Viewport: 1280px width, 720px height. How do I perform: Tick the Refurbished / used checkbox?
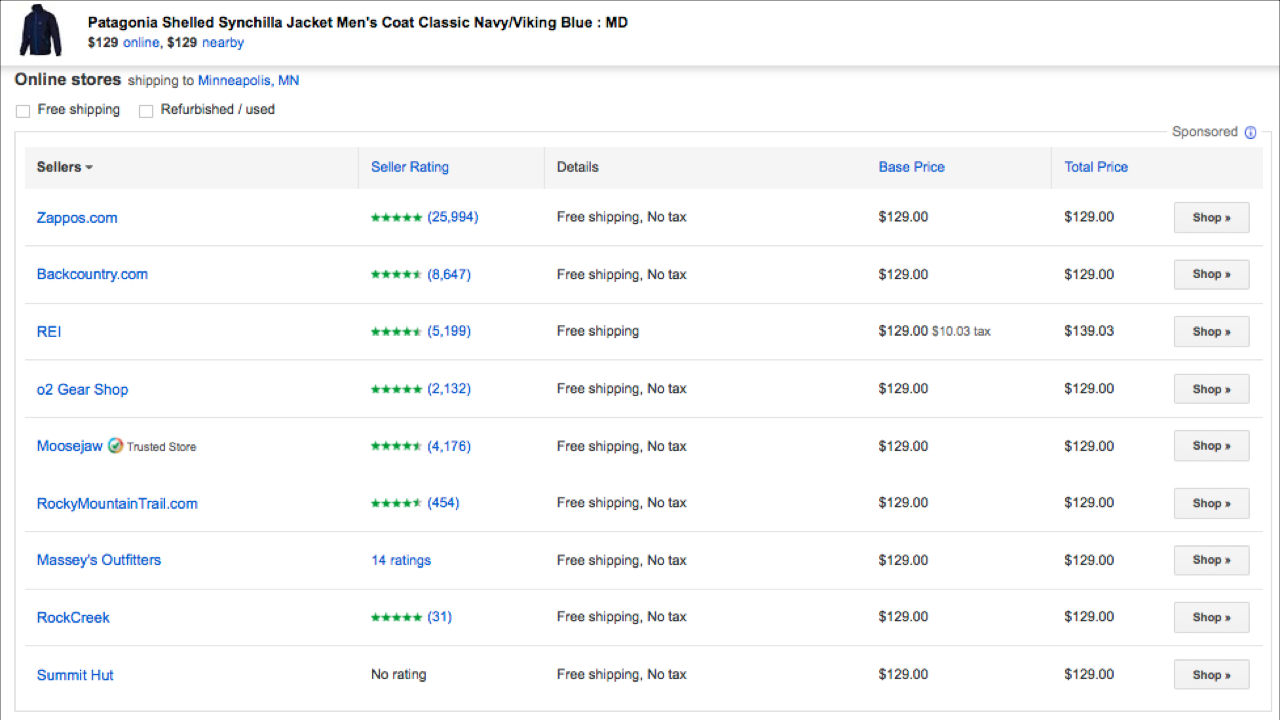click(146, 111)
